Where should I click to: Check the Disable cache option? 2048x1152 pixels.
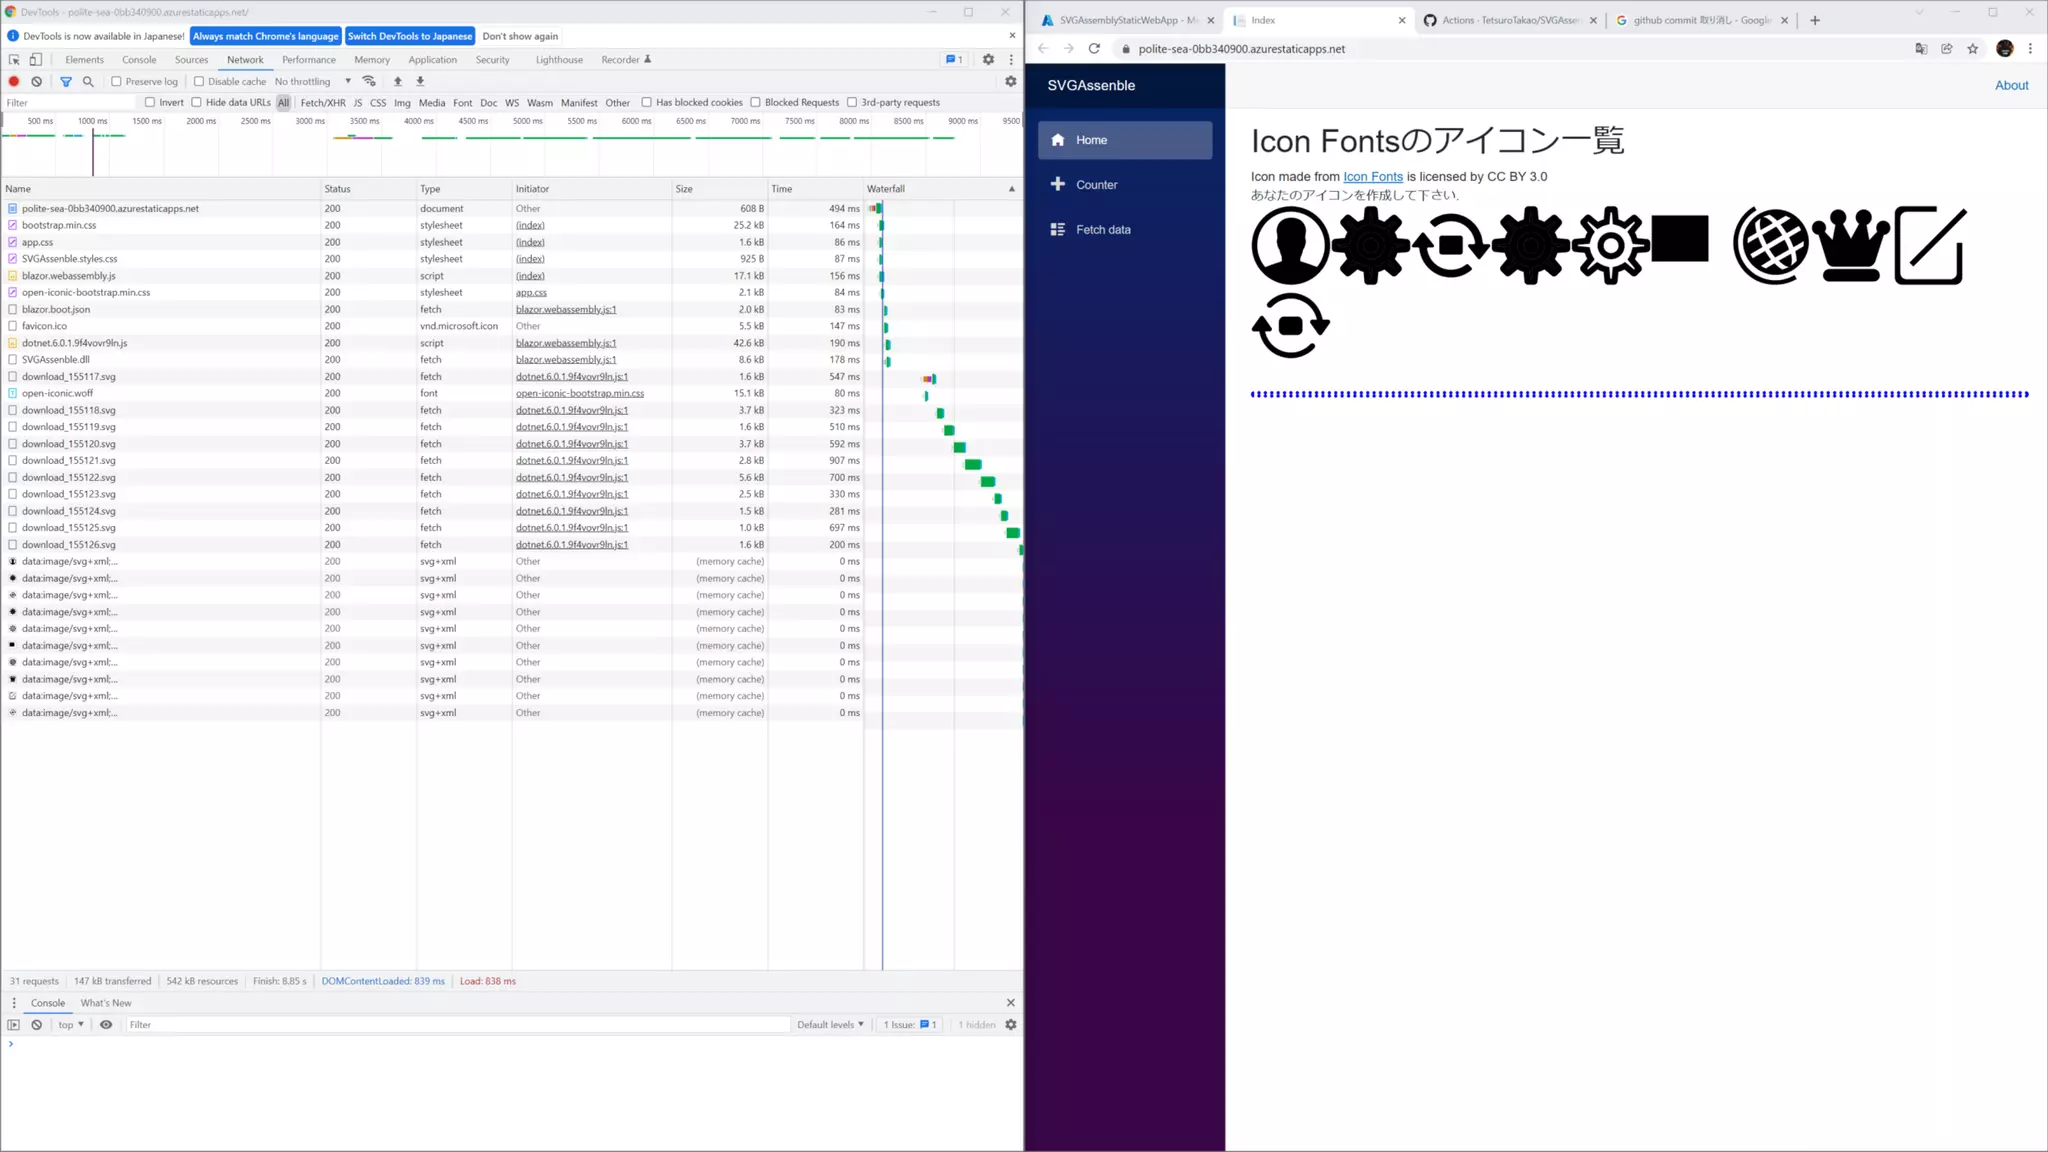(x=199, y=82)
